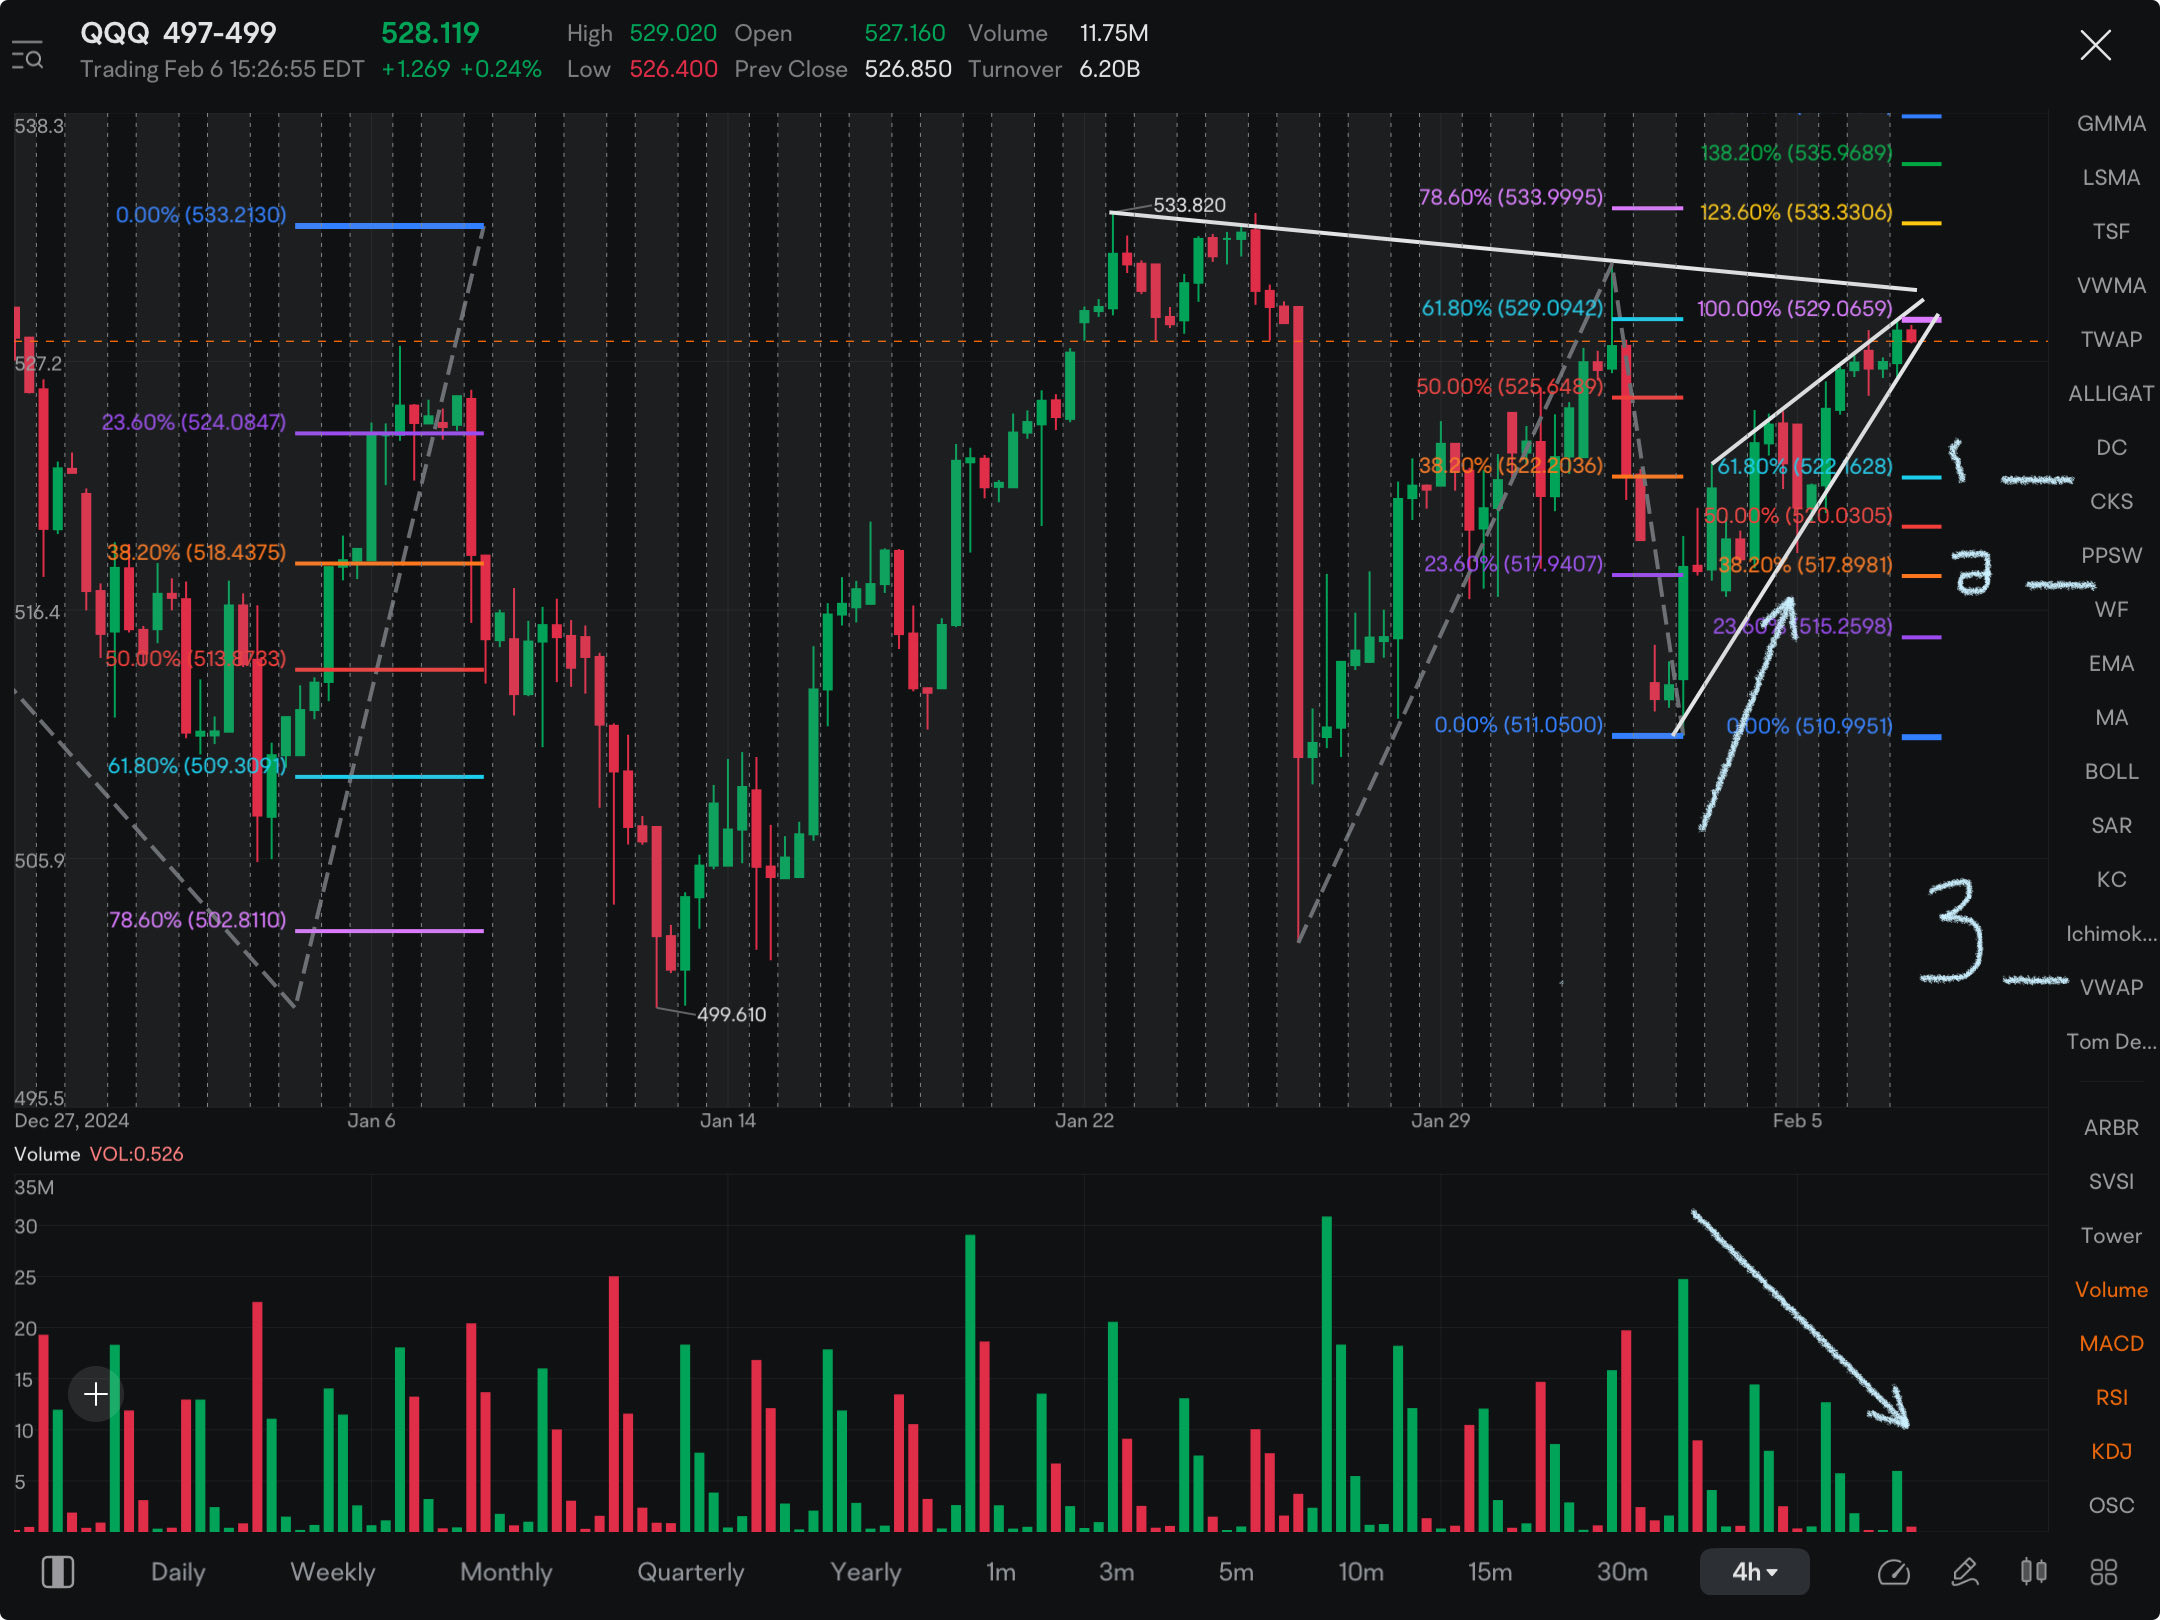Enable the OSC sub-indicator
This screenshot has height=1620, width=2160.
pyautogui.click(x=2111, y=1506)
